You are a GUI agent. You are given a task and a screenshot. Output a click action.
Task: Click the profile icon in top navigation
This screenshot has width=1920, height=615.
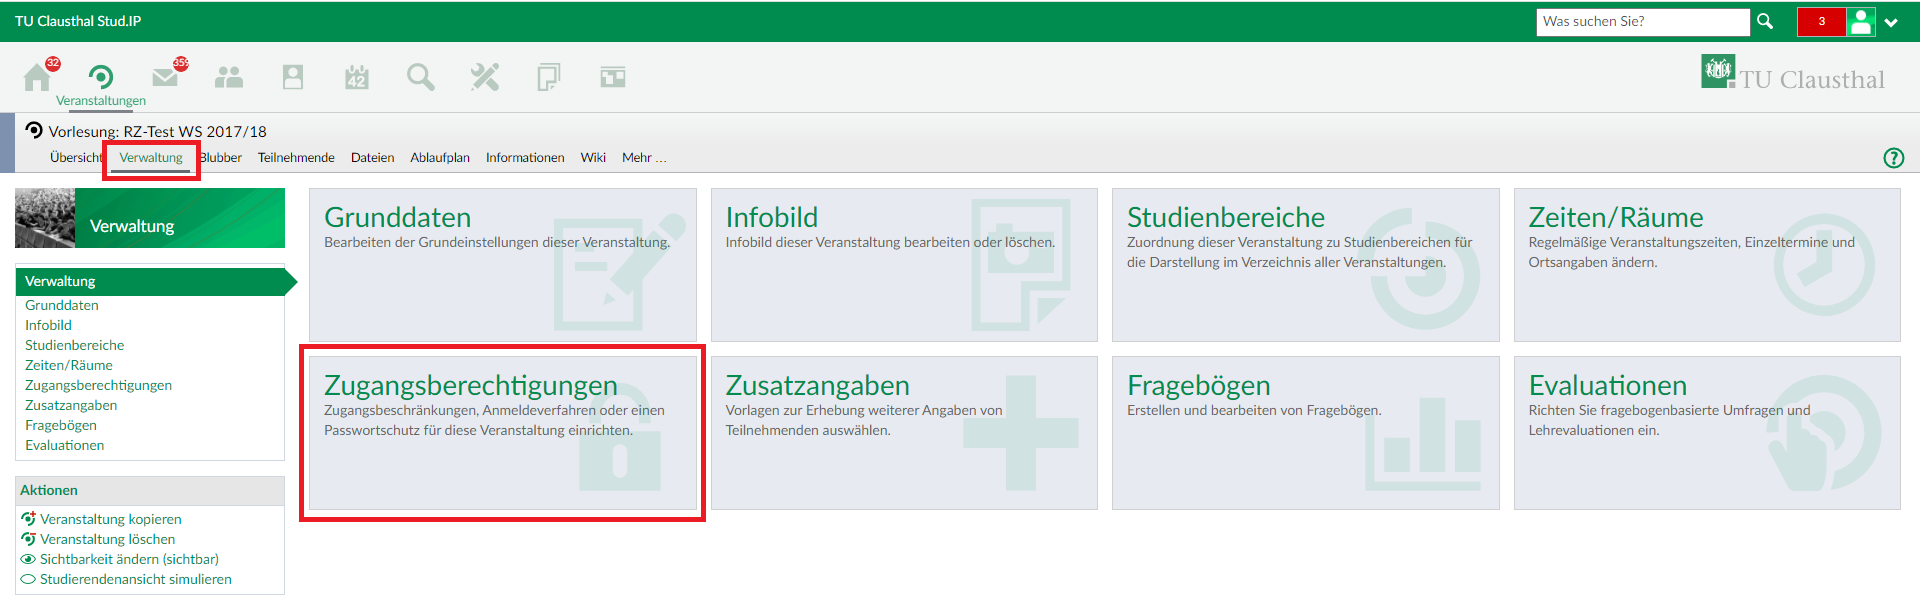coord(293,77)
